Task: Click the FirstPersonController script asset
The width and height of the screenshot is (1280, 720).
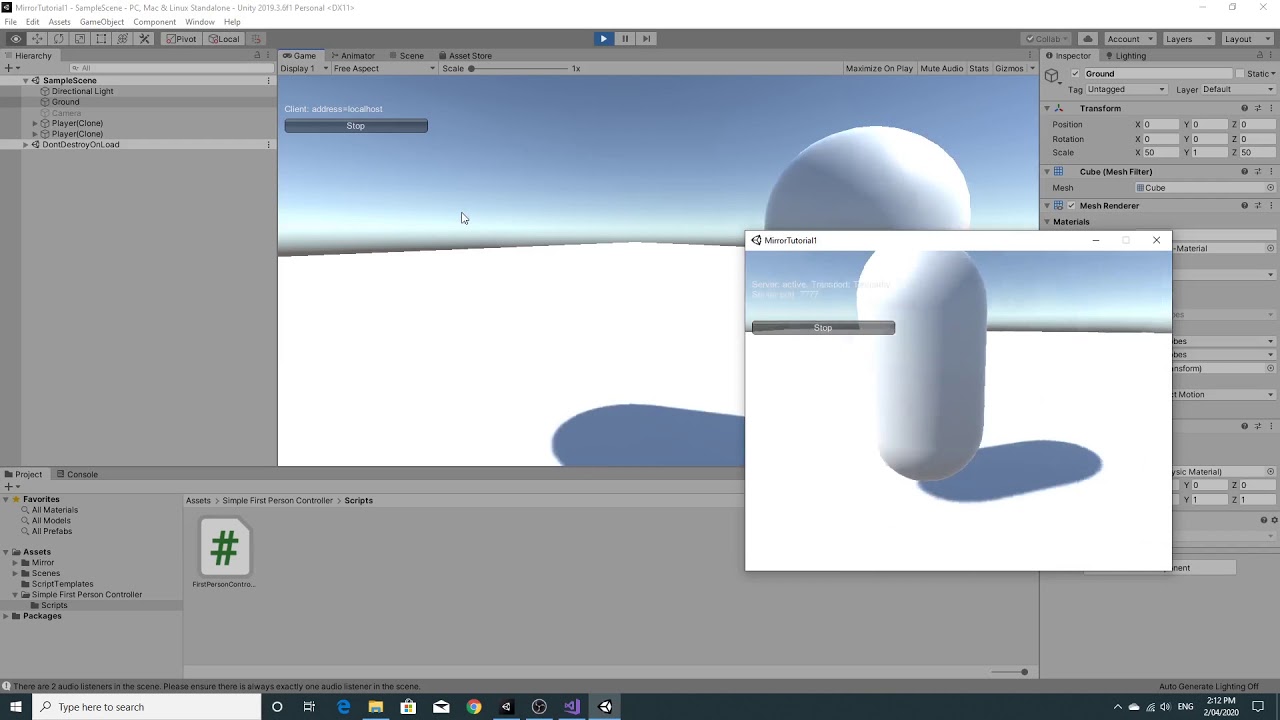Action: [x=224, y=548]
